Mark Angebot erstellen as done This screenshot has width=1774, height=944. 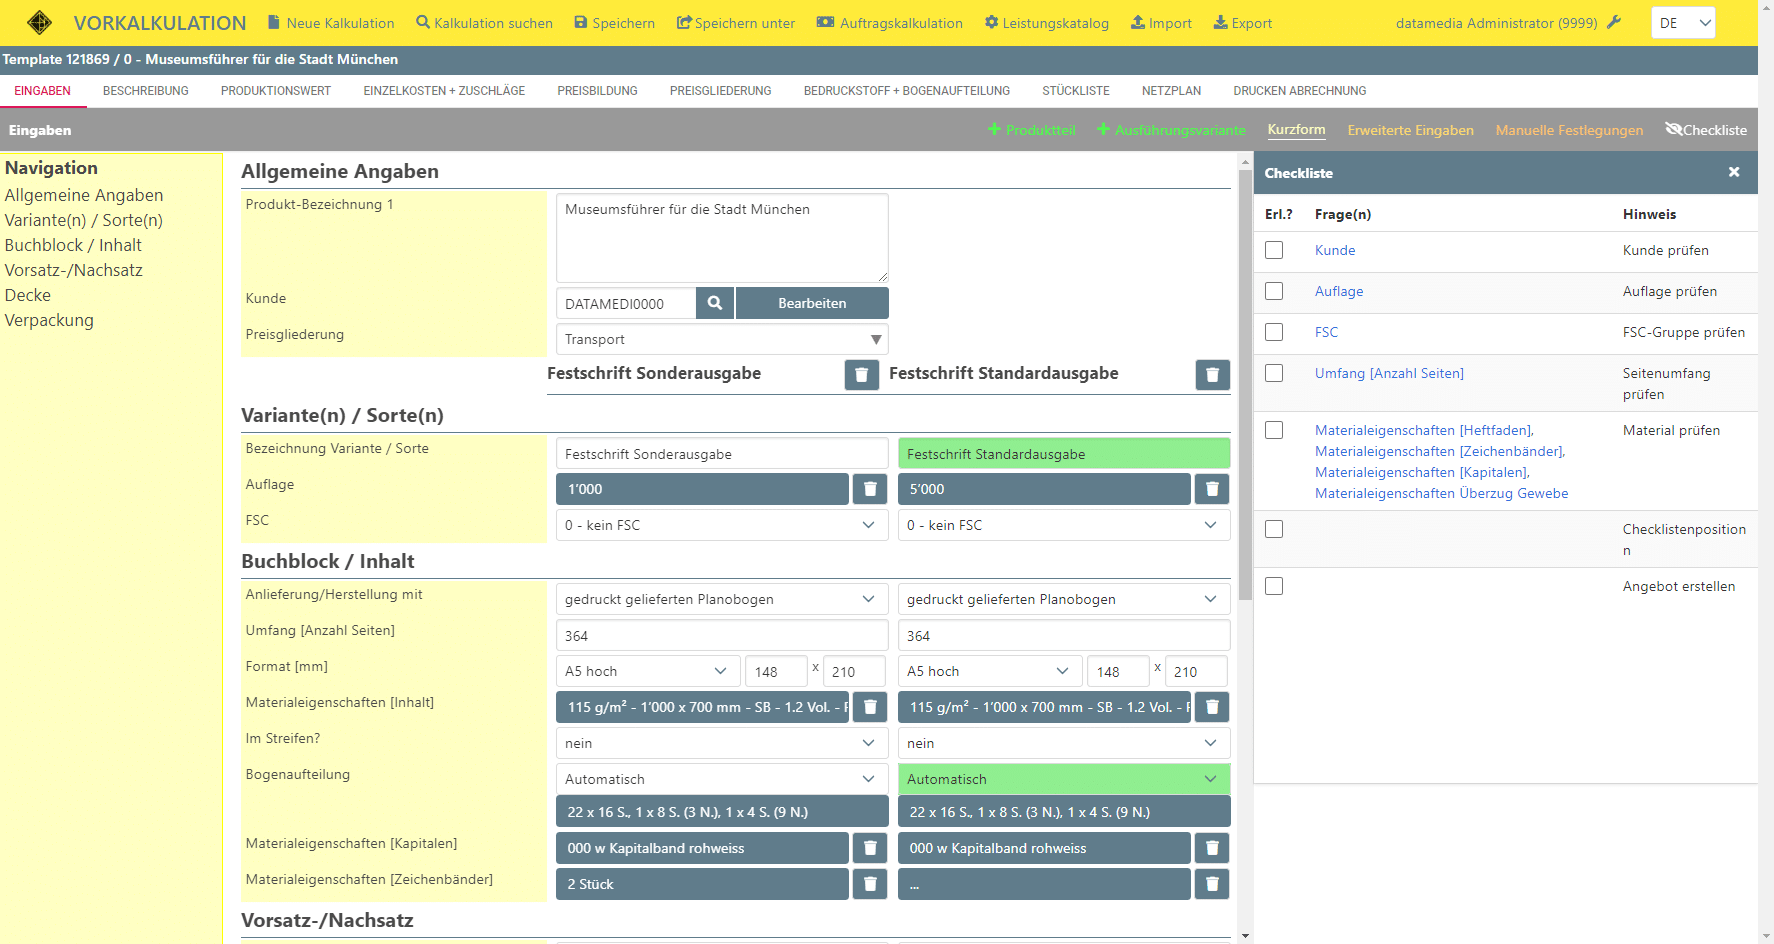pyautogui.click(x=1274, y=586)
